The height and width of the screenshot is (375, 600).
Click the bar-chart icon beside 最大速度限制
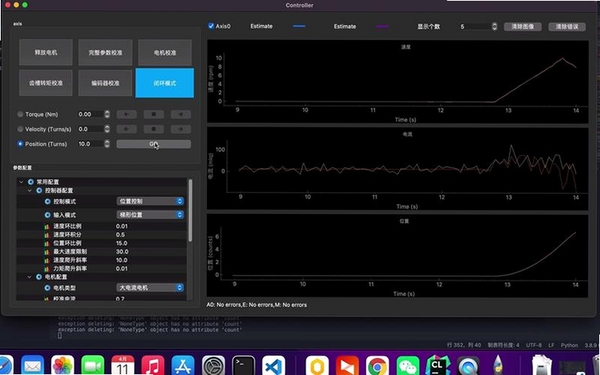(x=47, y=252)
